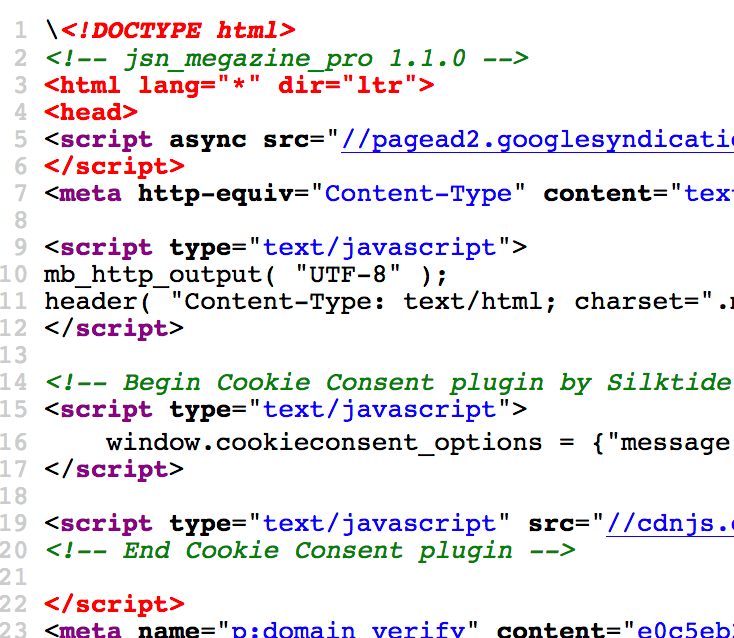Click closing script tag on line 17
The height and width of the screenshot is (638, 734).
click(x=114, y=469)
